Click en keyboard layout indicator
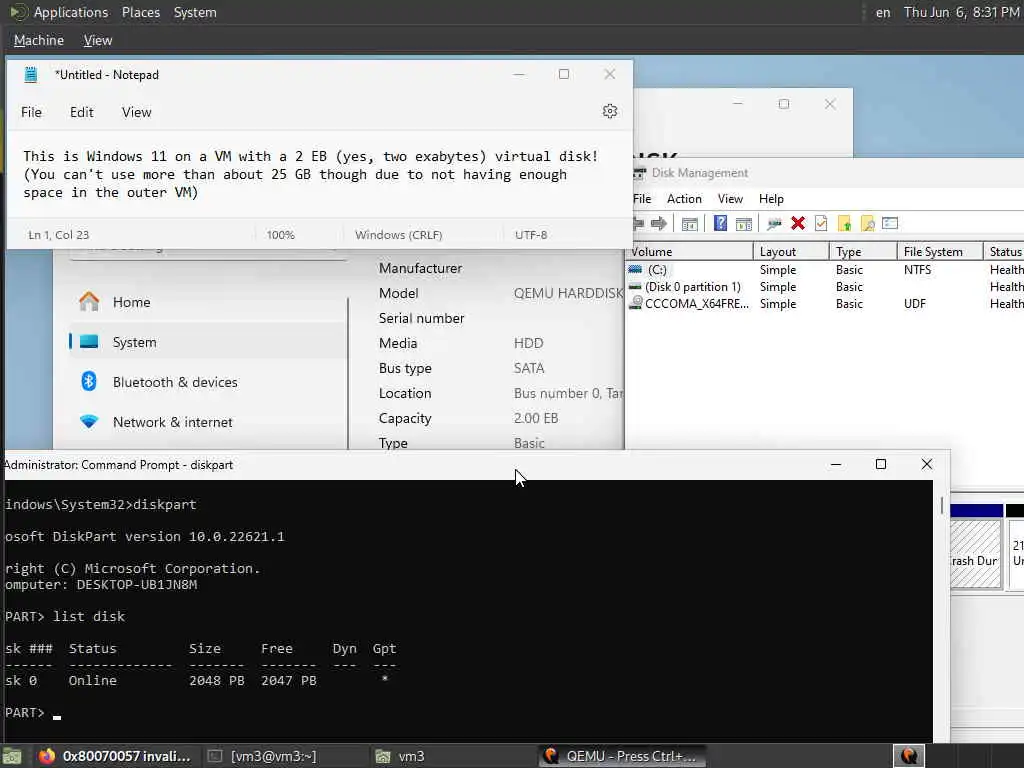Screen dimensions: 1024x768 pyautogui.click(x=883, y=12)
